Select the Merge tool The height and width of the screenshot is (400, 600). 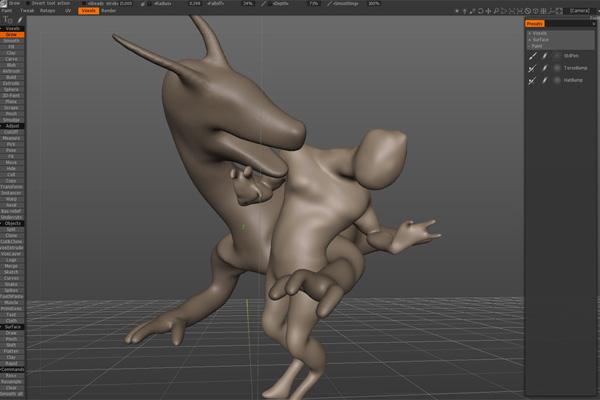(11, 266)
